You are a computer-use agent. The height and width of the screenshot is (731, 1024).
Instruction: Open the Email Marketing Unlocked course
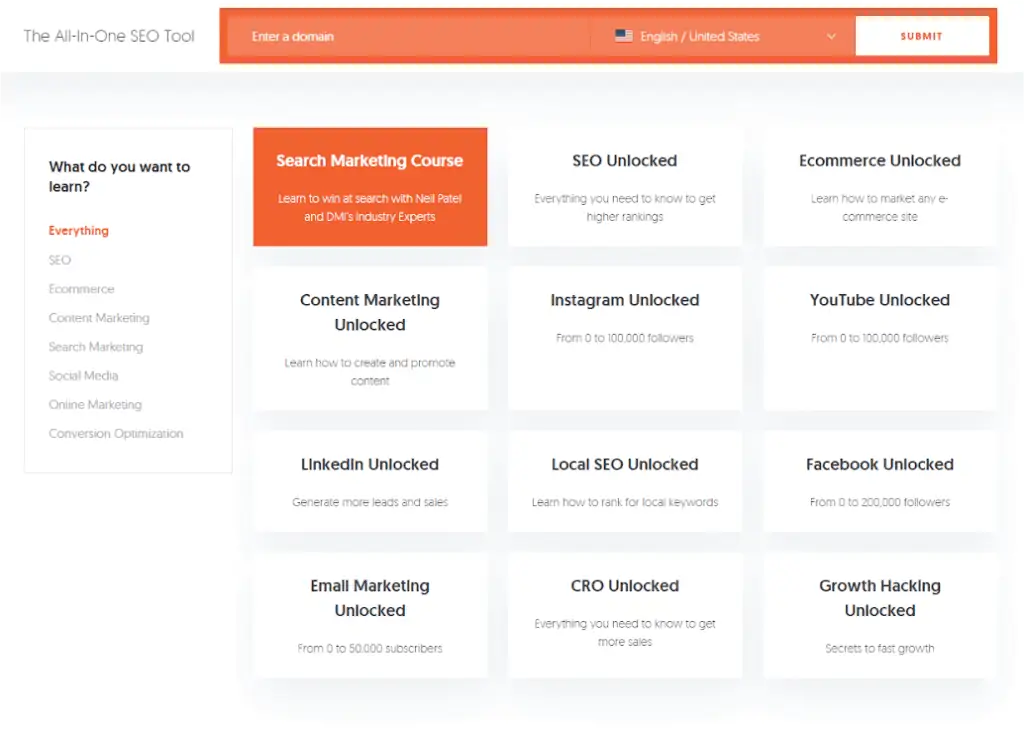370,613
